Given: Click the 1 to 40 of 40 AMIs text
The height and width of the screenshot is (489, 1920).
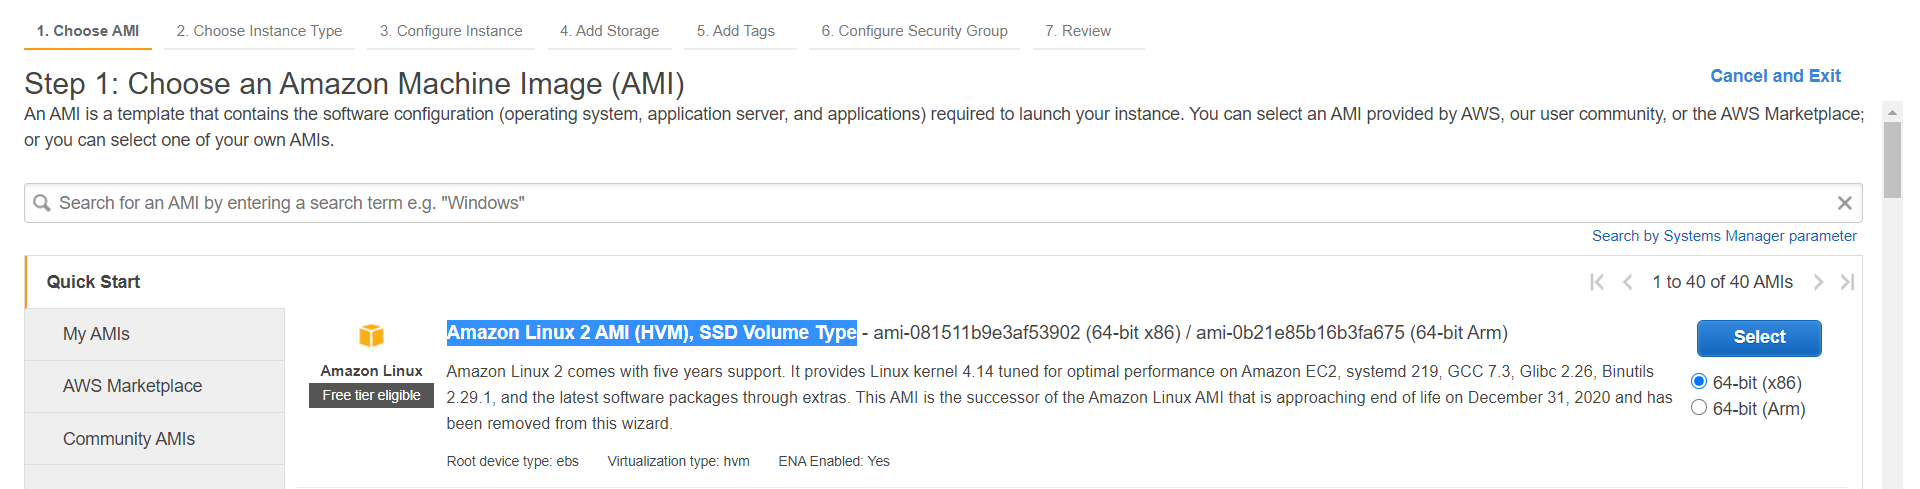Looking at the screenshot, I should (1722, 282).
